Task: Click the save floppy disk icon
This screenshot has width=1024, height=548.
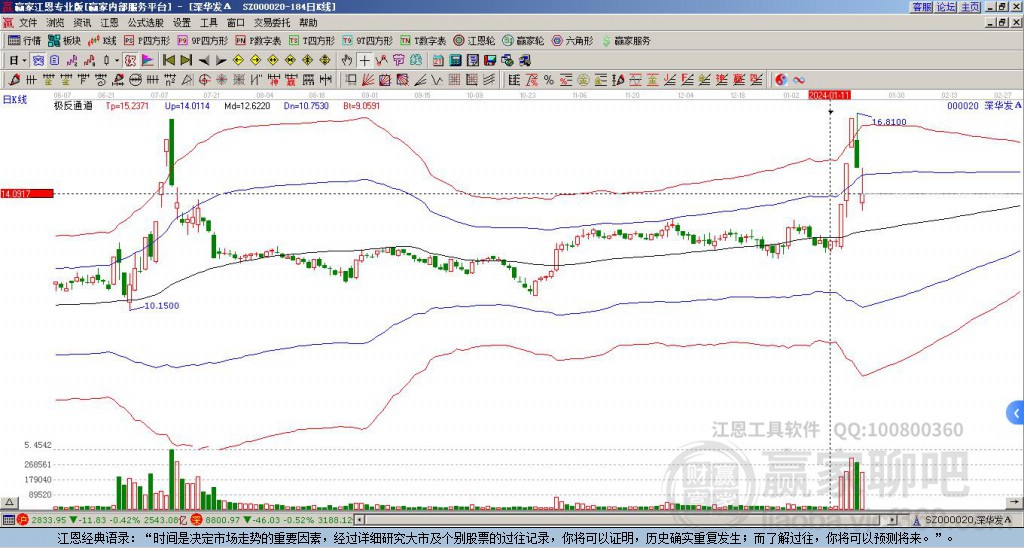Action: click(490, 60)
